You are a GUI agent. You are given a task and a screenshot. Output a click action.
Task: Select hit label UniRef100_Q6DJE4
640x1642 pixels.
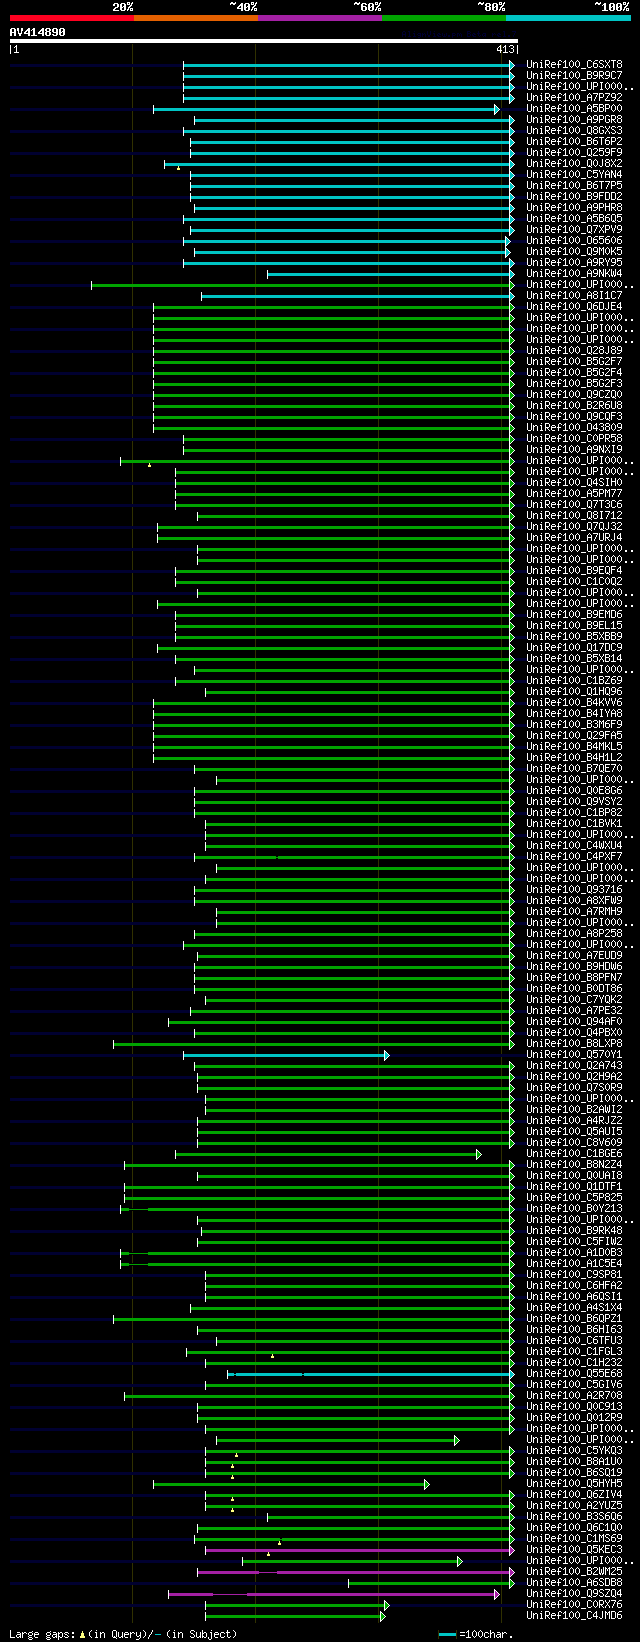point(574,307)
